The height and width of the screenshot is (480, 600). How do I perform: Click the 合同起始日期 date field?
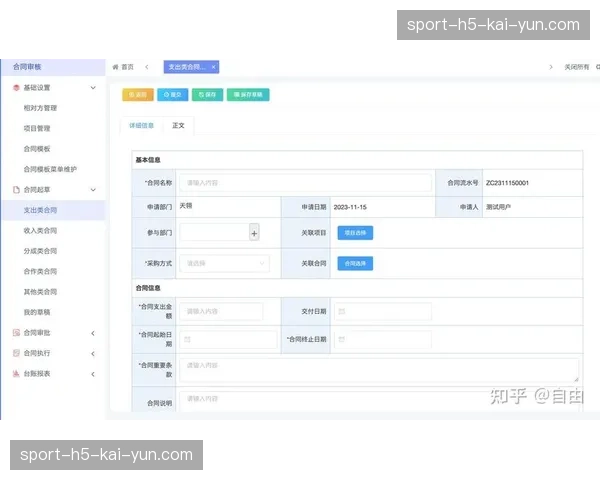(228, 340)
